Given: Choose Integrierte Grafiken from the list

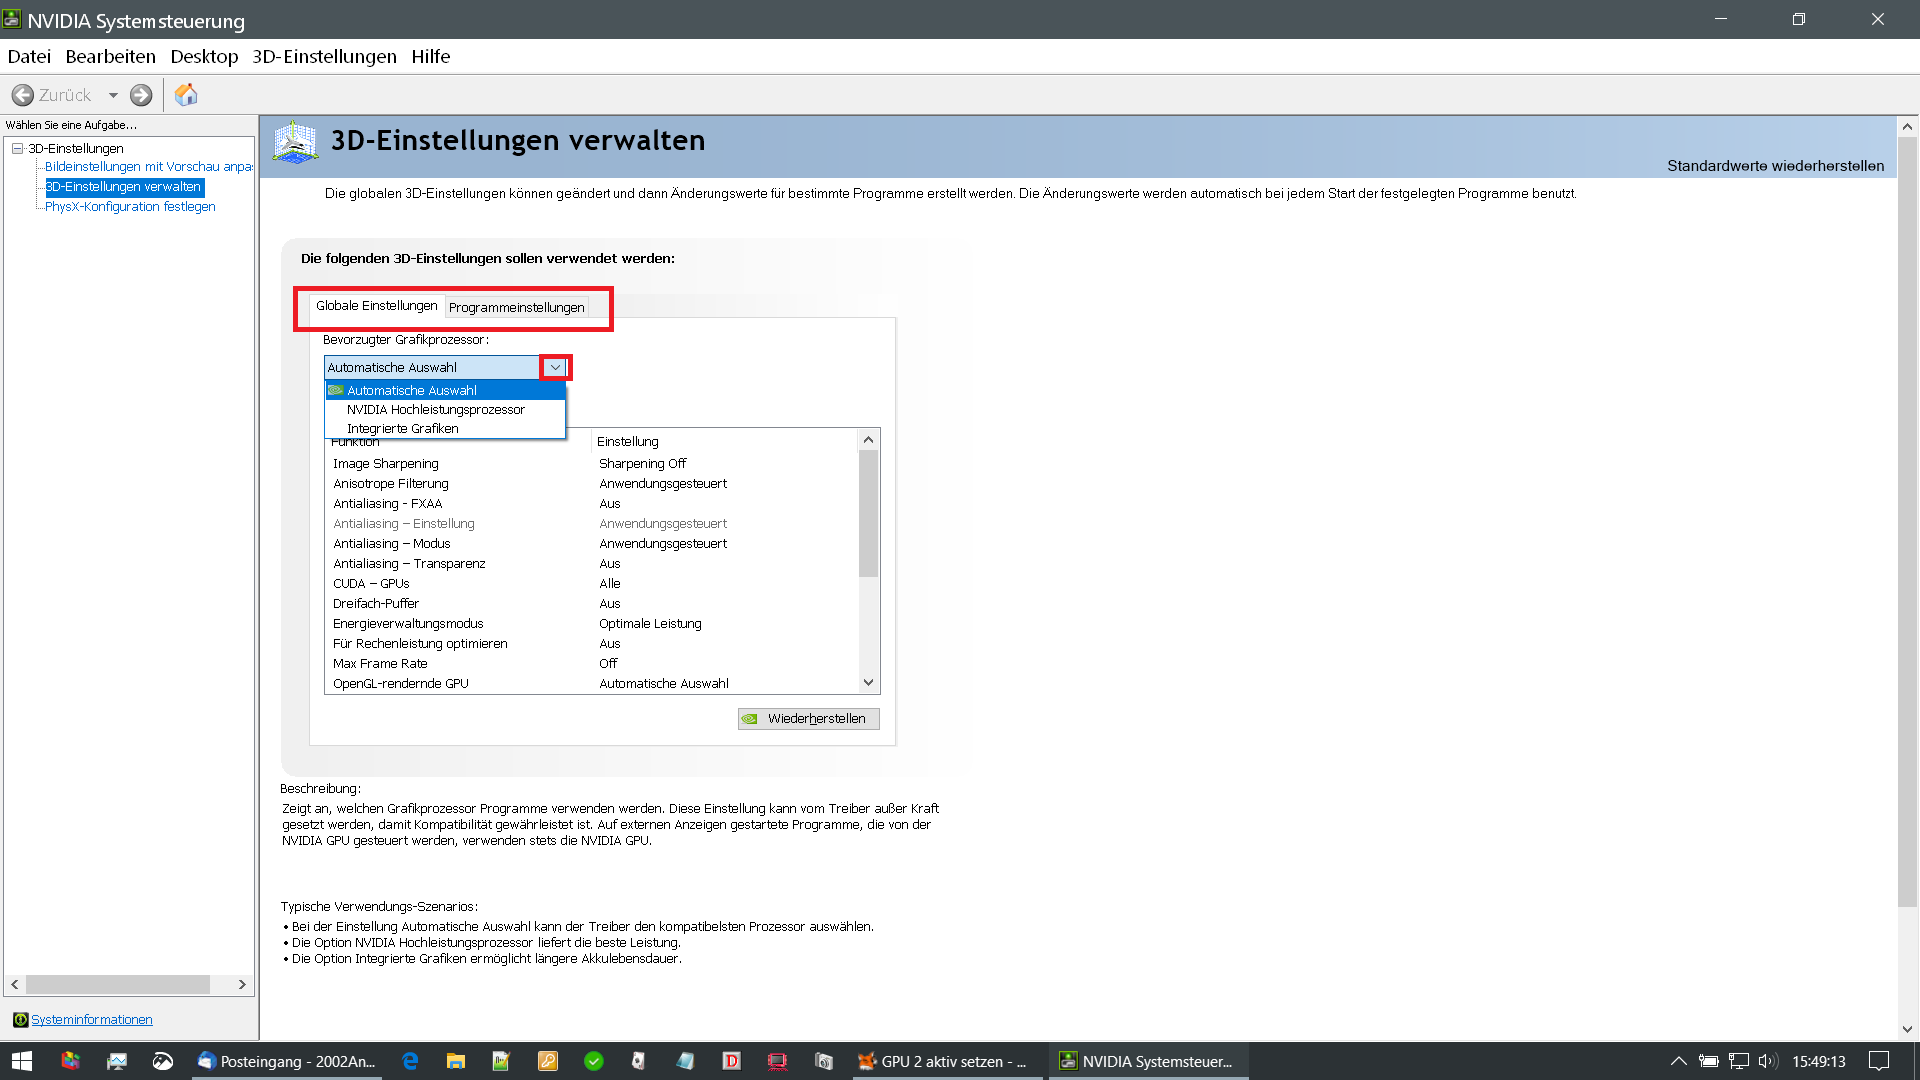Looking at the screenshot, I should click(x=402, y=428).
